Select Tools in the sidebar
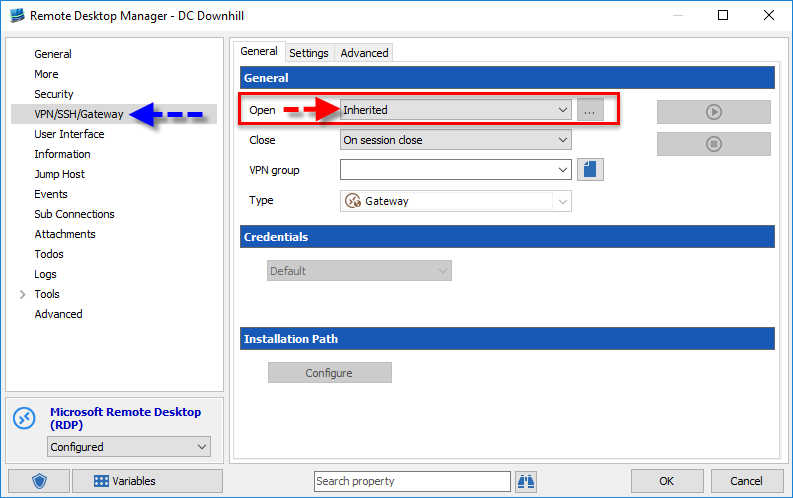Screen dimensions: 793x498 pos(47,294)
